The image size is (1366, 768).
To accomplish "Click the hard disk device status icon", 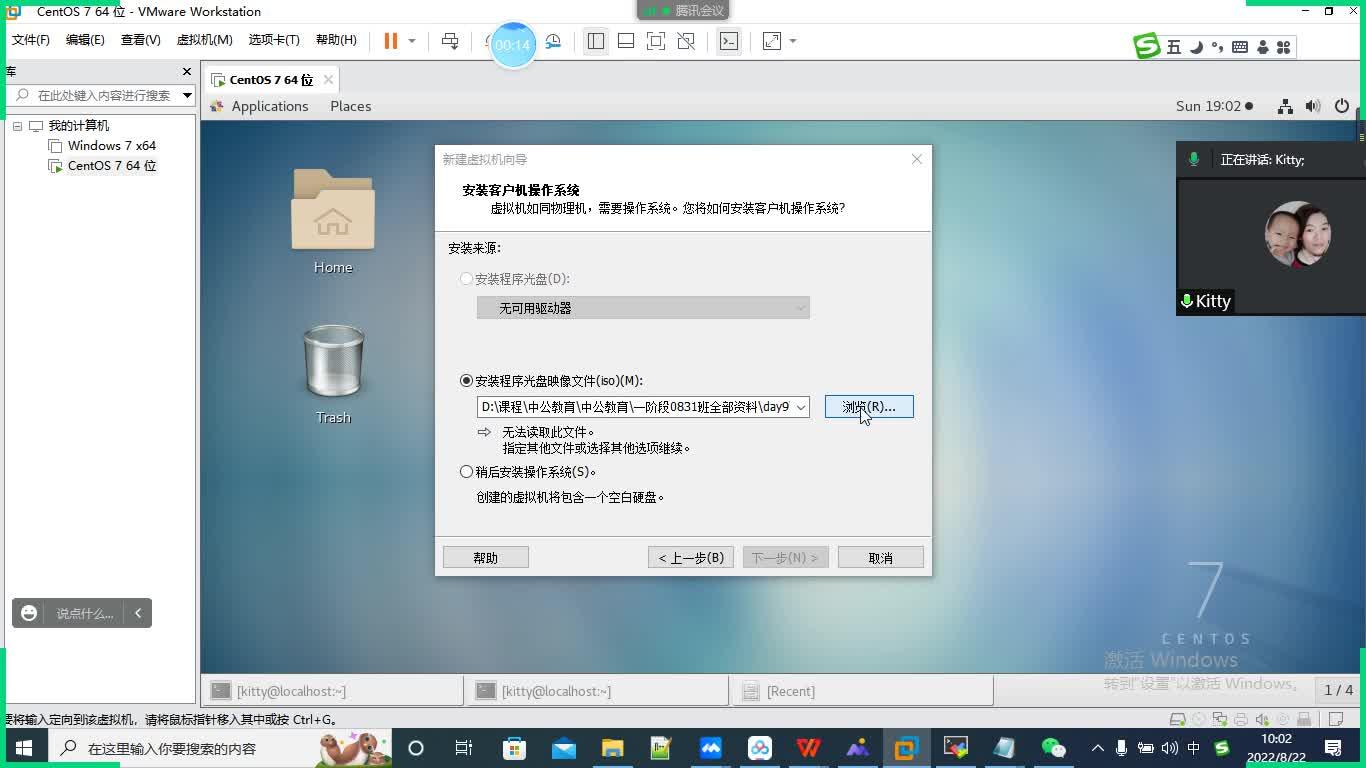I will click(x=1180, y=719).
